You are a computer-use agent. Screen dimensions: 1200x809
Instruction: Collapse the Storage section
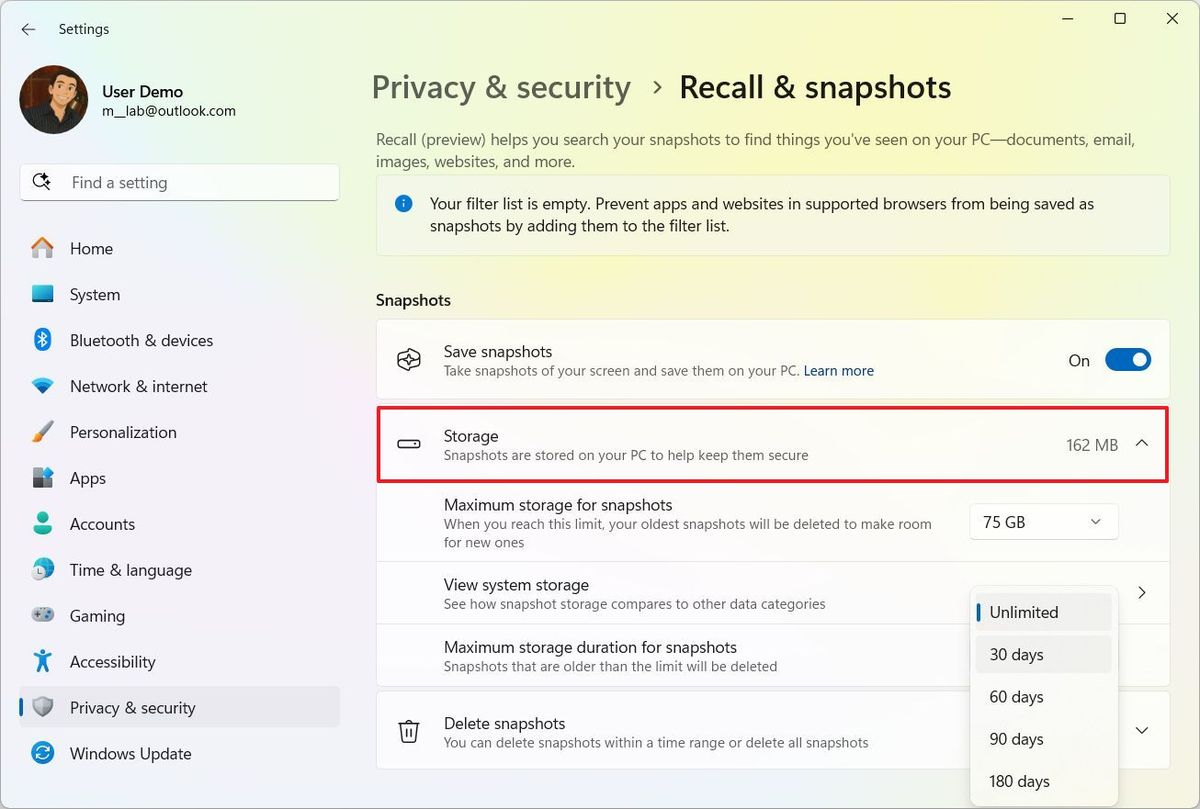[x=1142, y=444]
